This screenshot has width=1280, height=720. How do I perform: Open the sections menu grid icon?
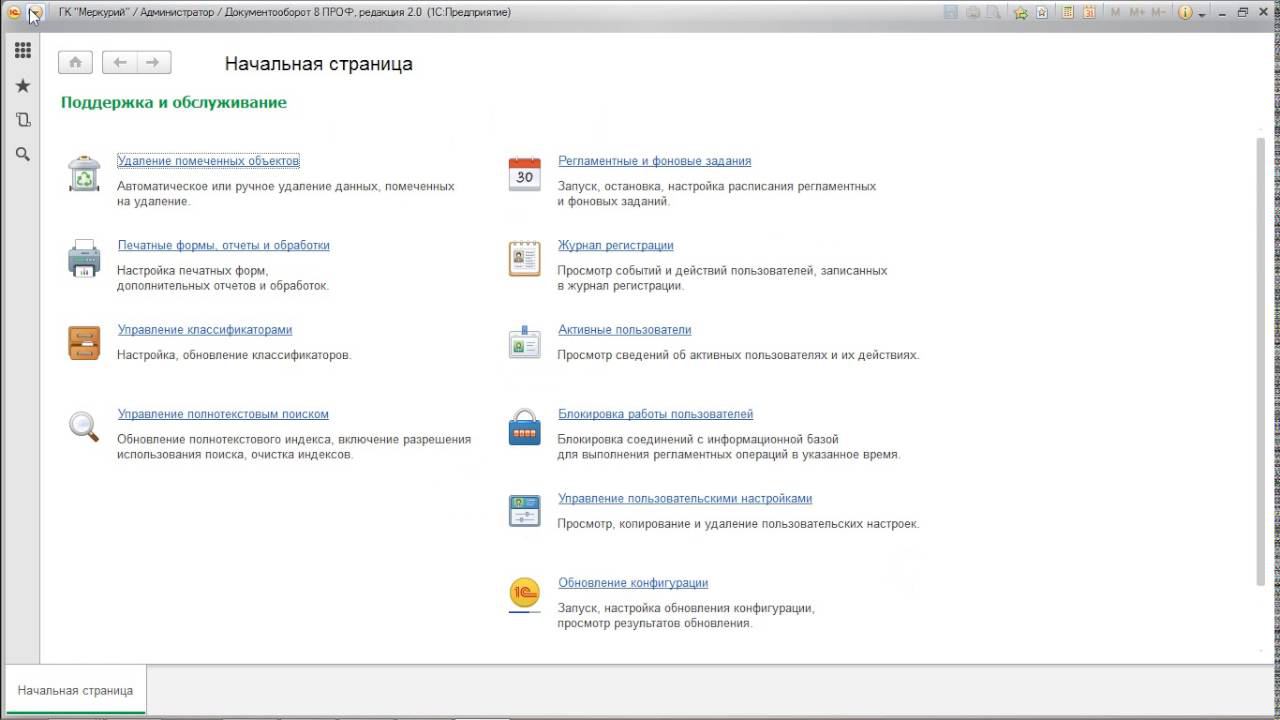(22, 50)
